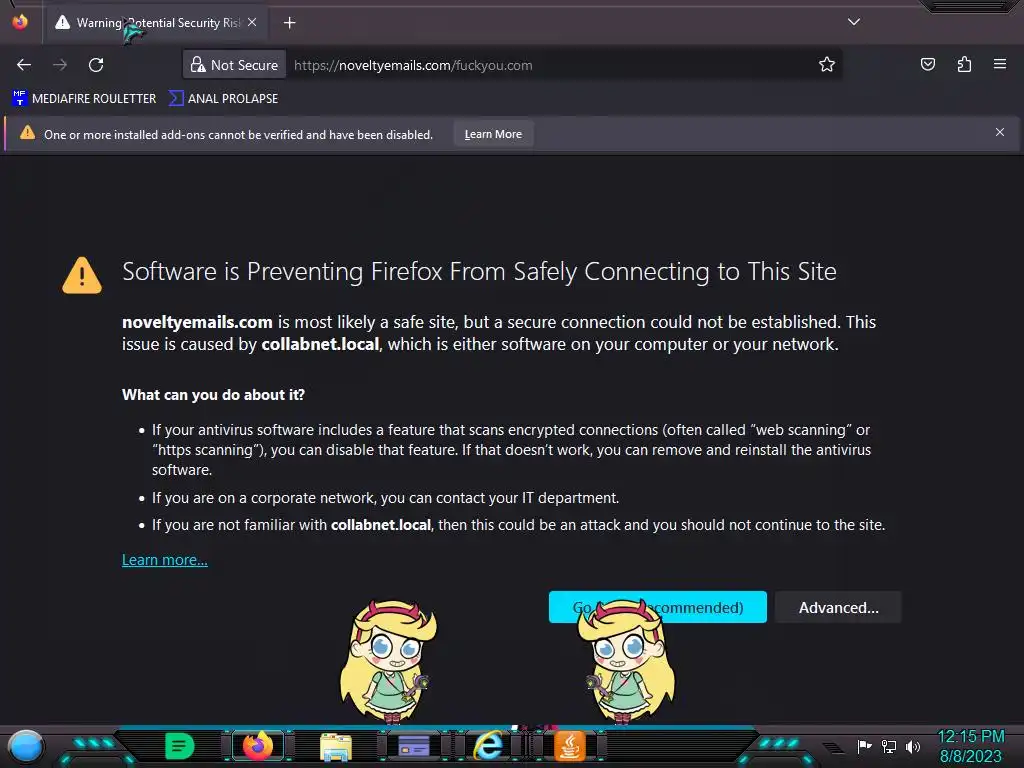The height and width of the screenshot is (768, 1024).
Task: Launch Internet Explorer from the taskbar
Action: [488, 746]
